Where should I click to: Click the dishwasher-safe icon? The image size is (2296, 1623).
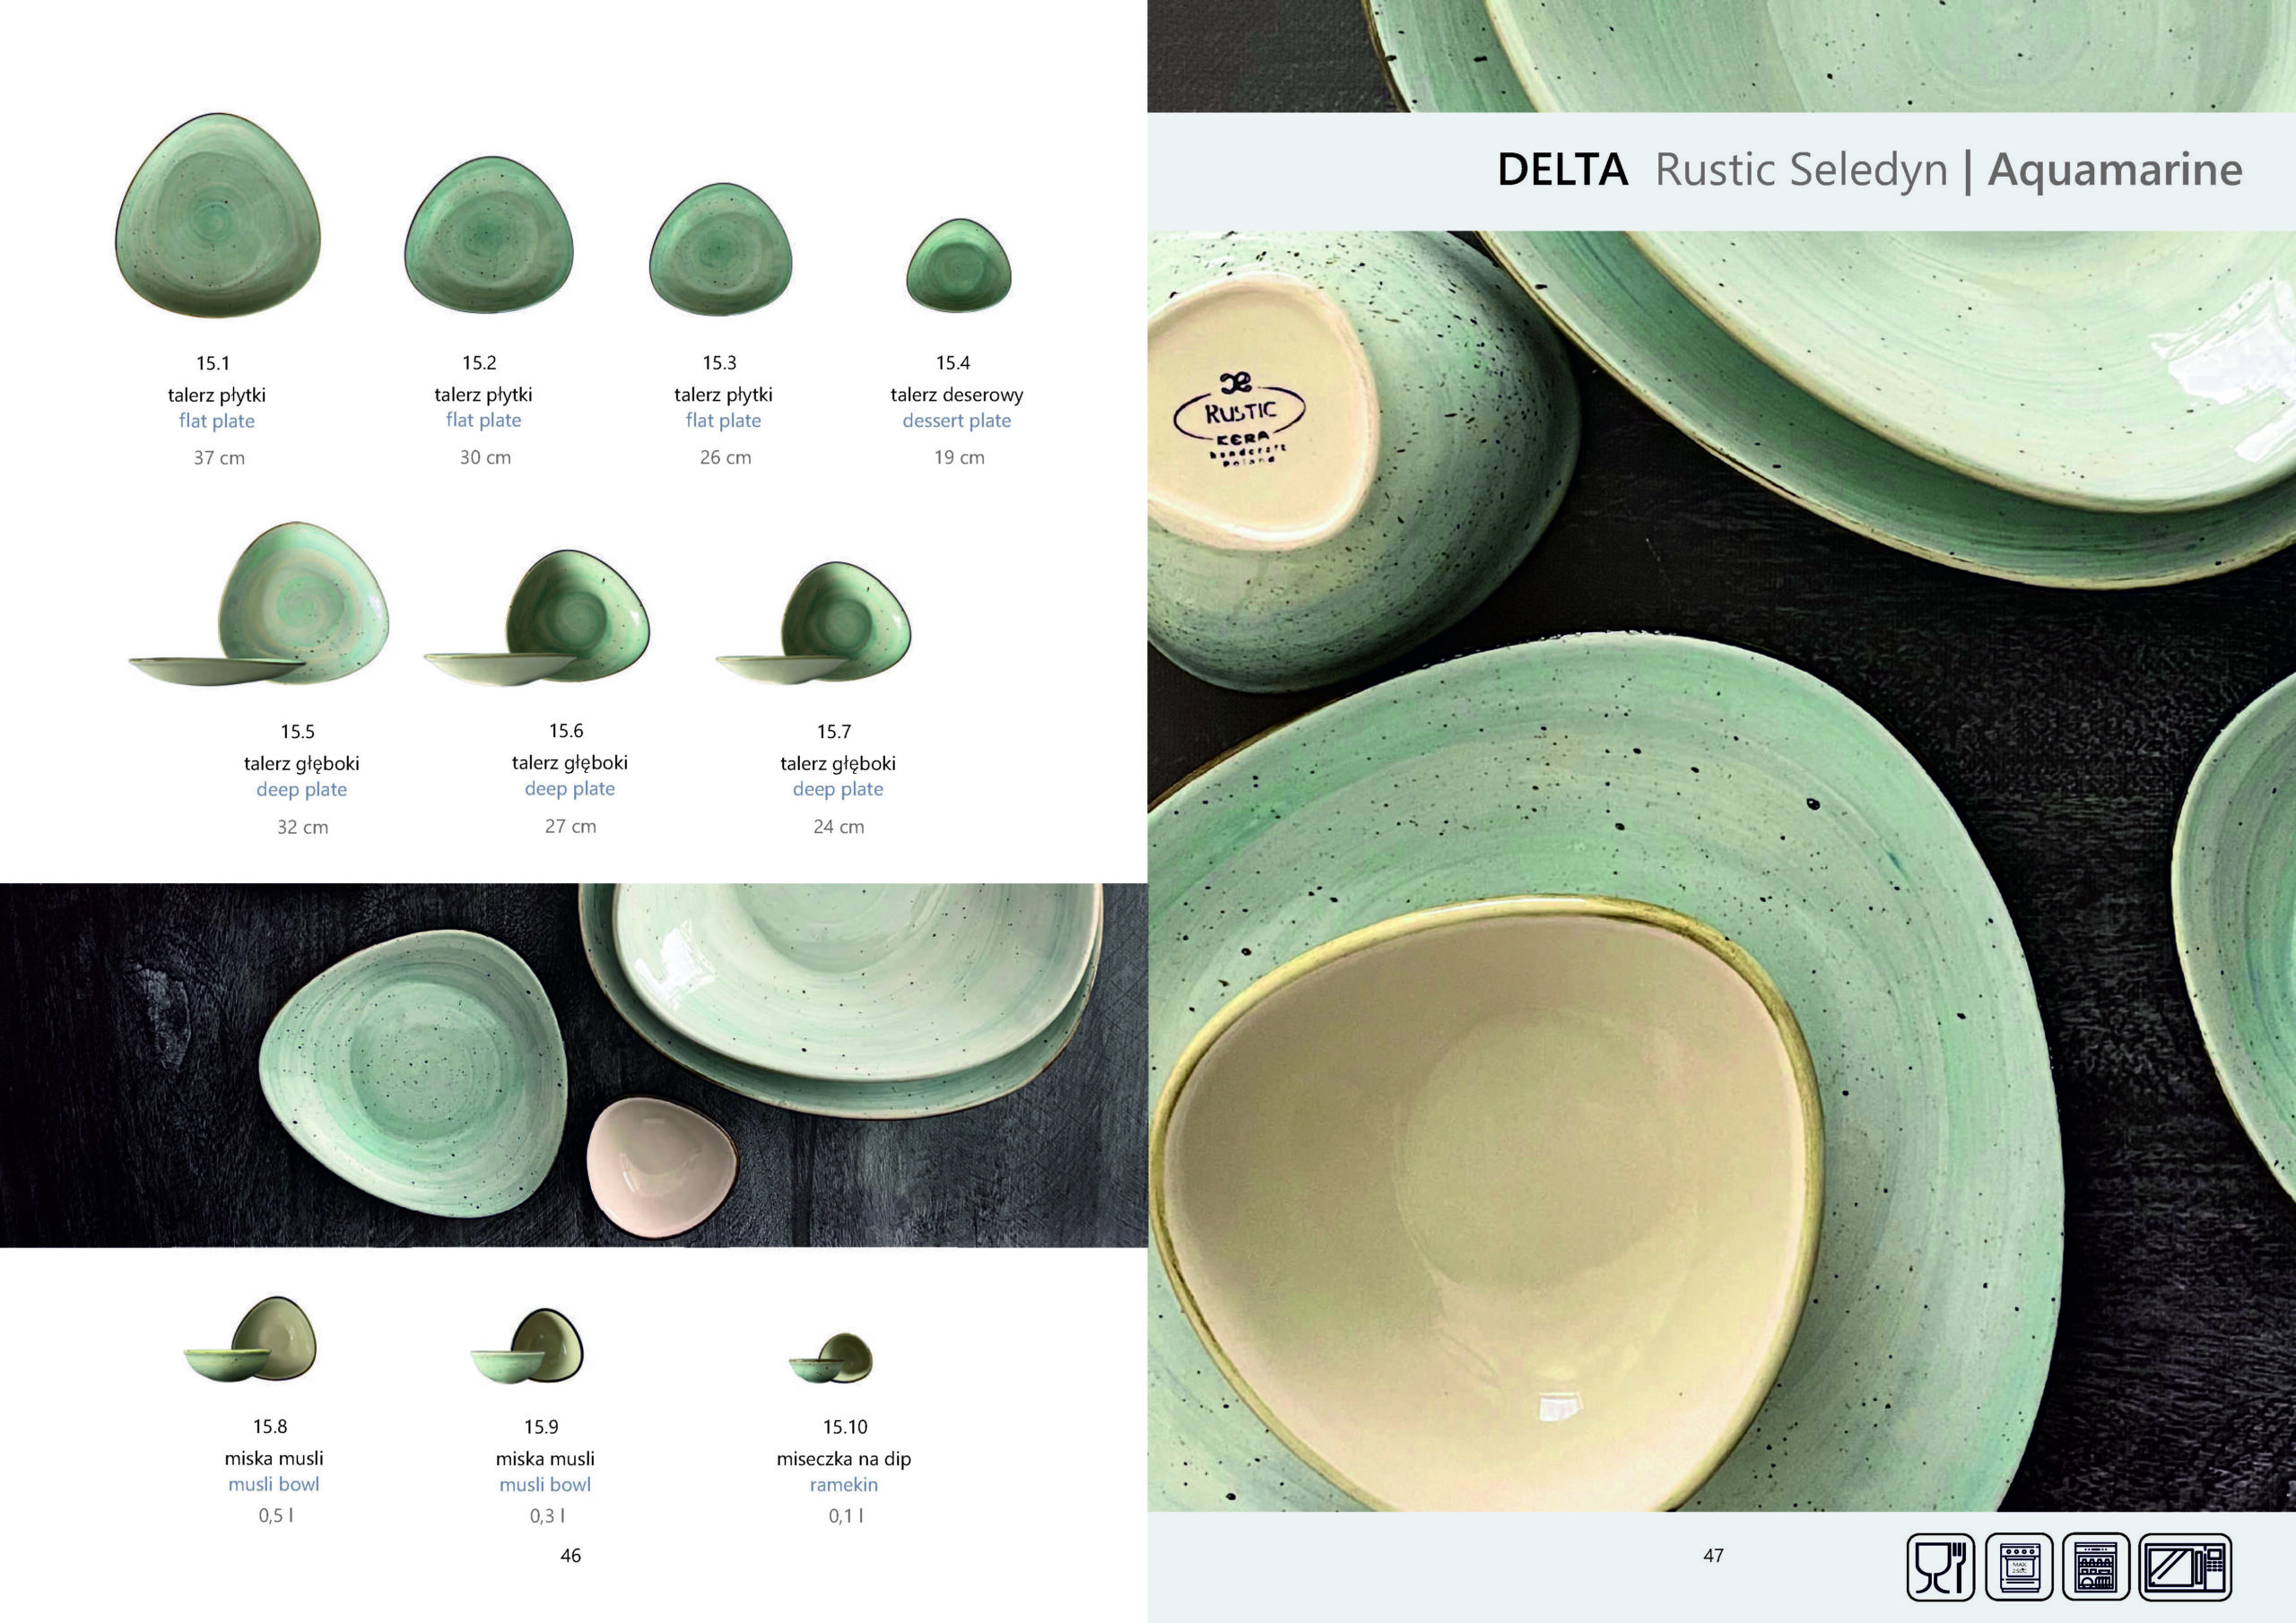(x=2097, y=1567)
